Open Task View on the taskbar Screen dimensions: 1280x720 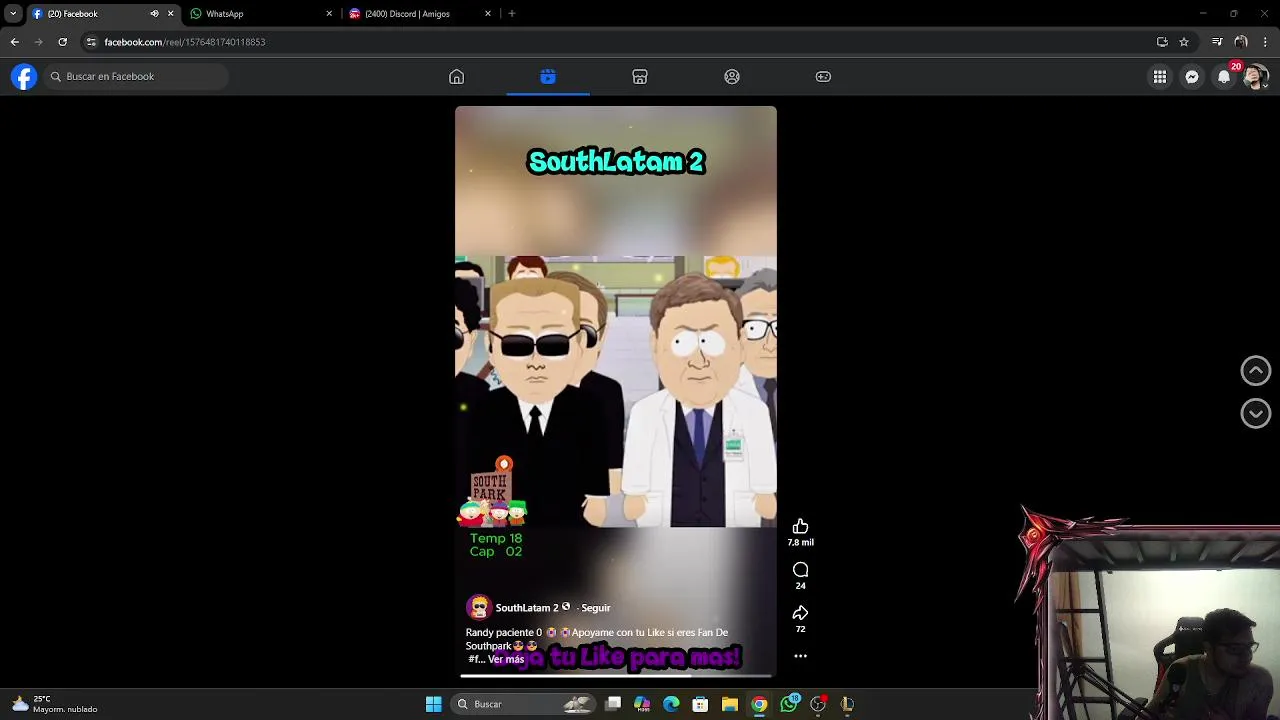(613, 704)
